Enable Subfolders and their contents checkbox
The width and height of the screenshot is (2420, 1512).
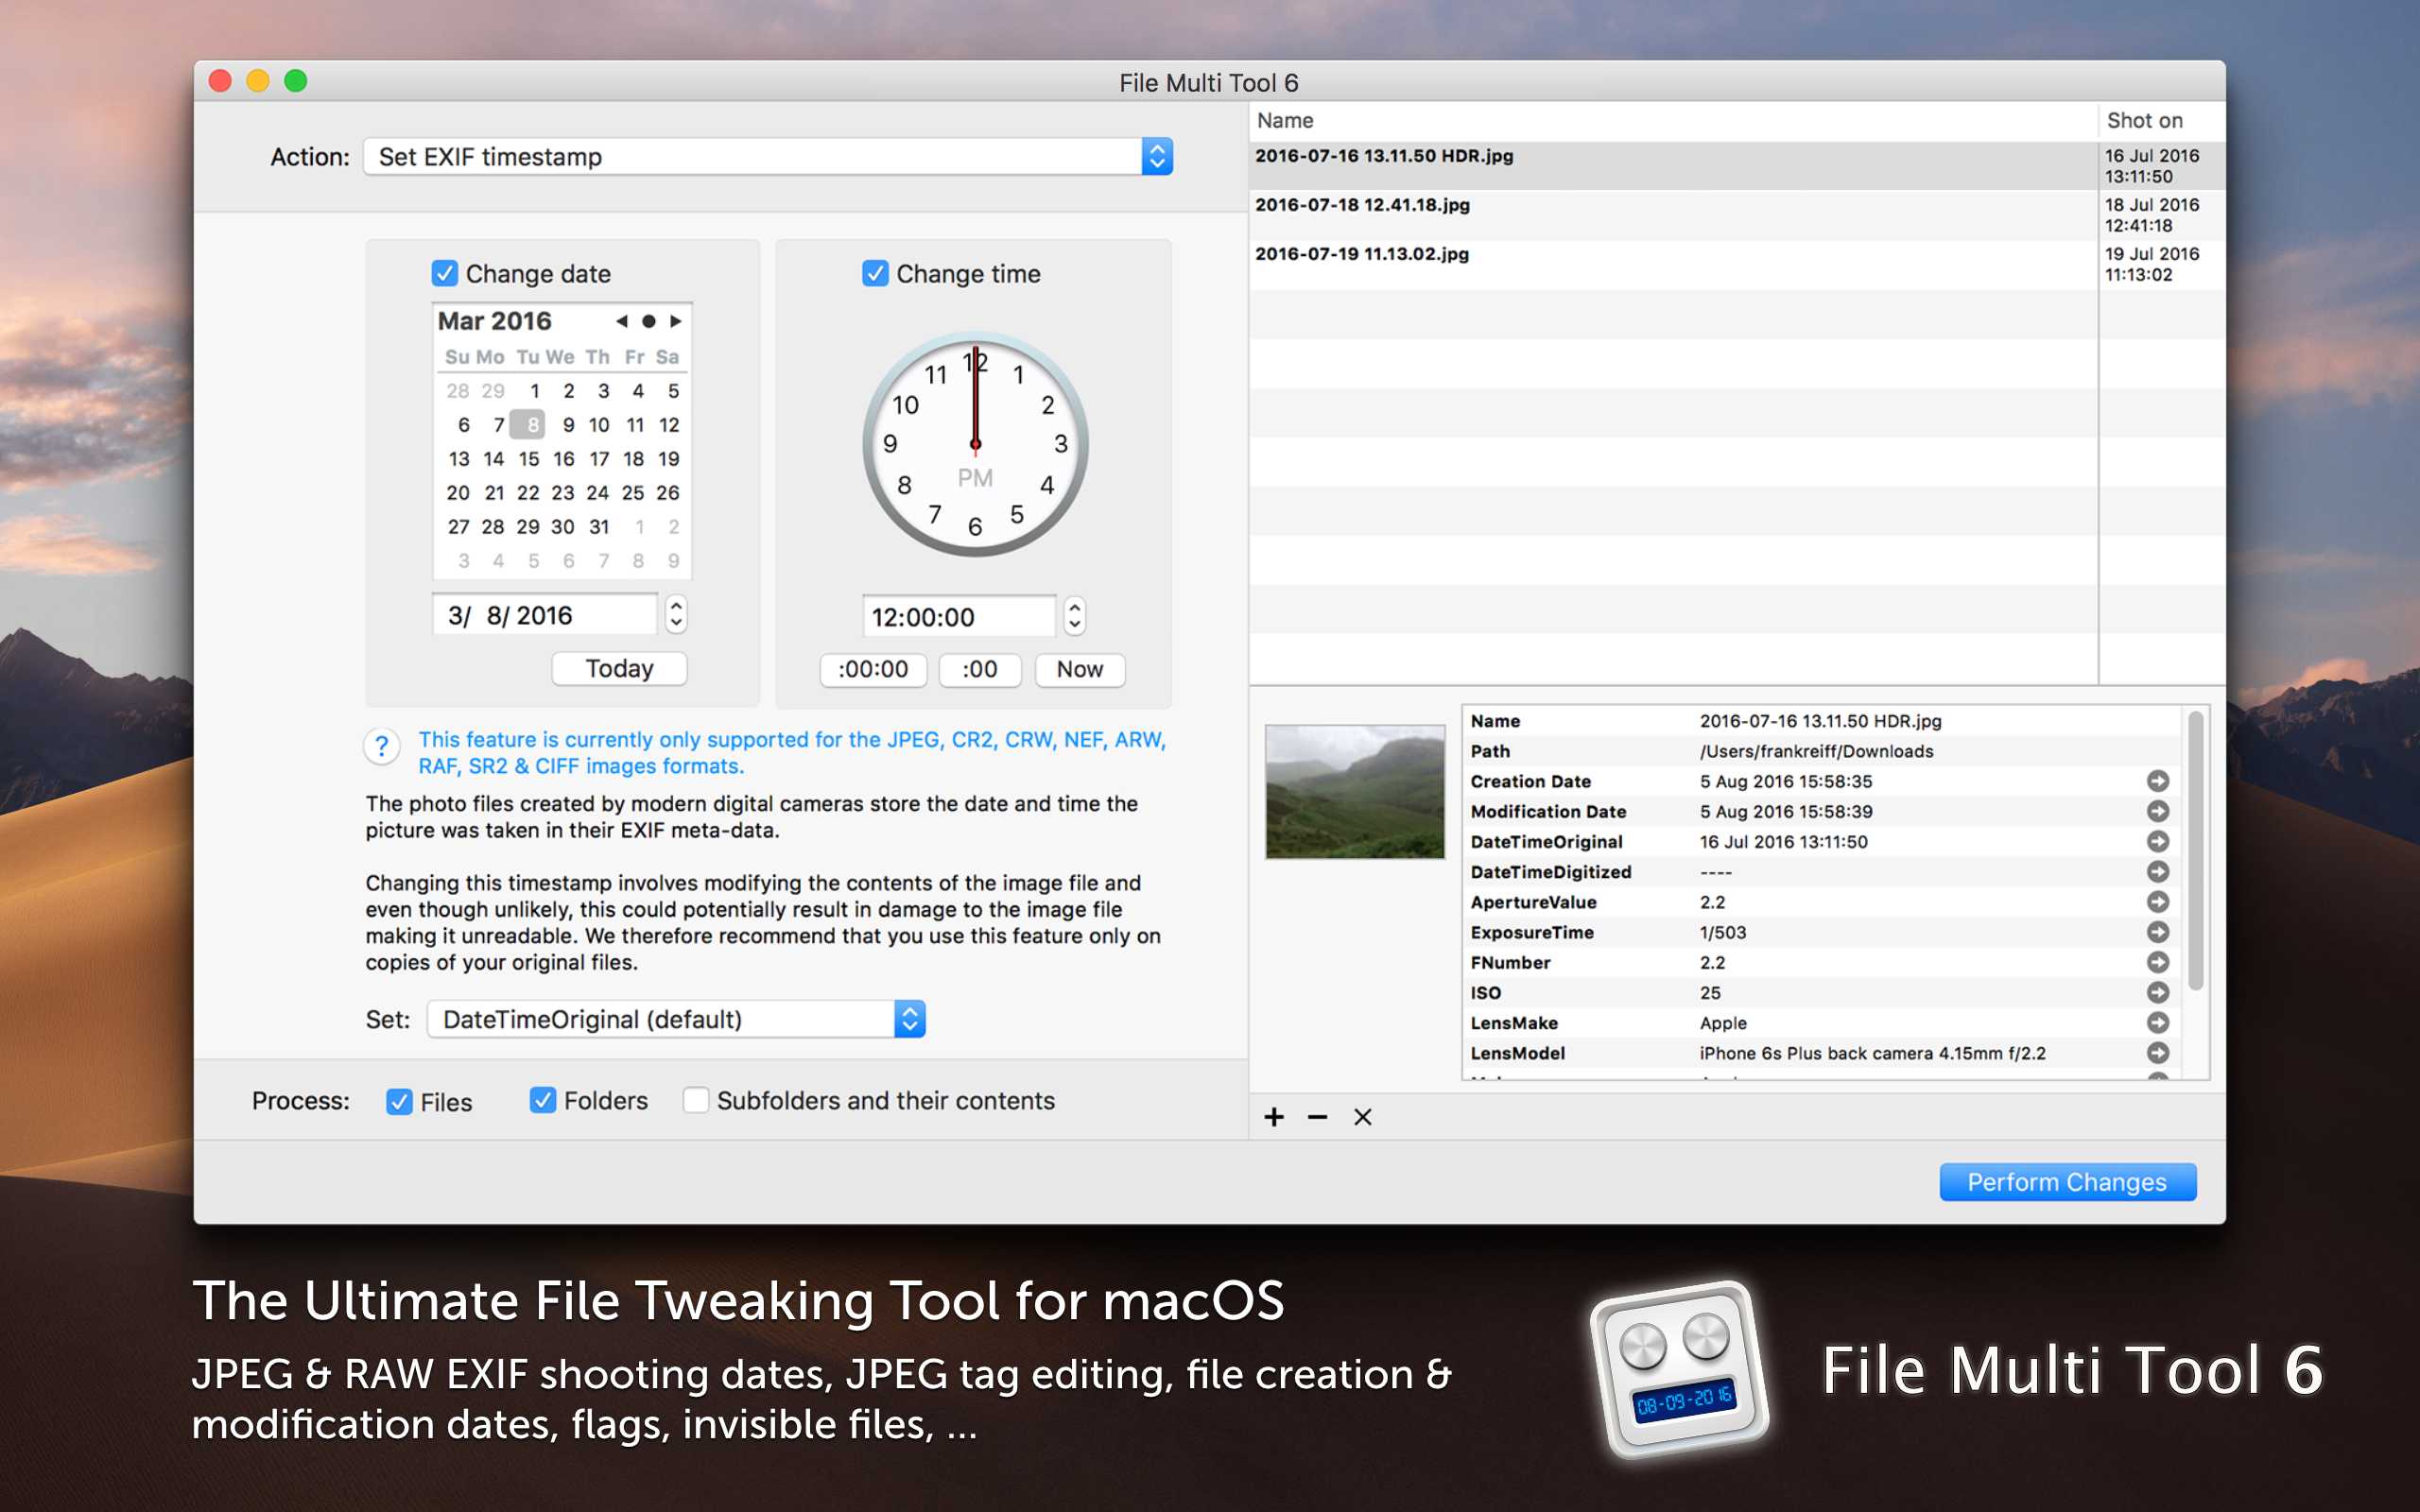(696, 1100)
